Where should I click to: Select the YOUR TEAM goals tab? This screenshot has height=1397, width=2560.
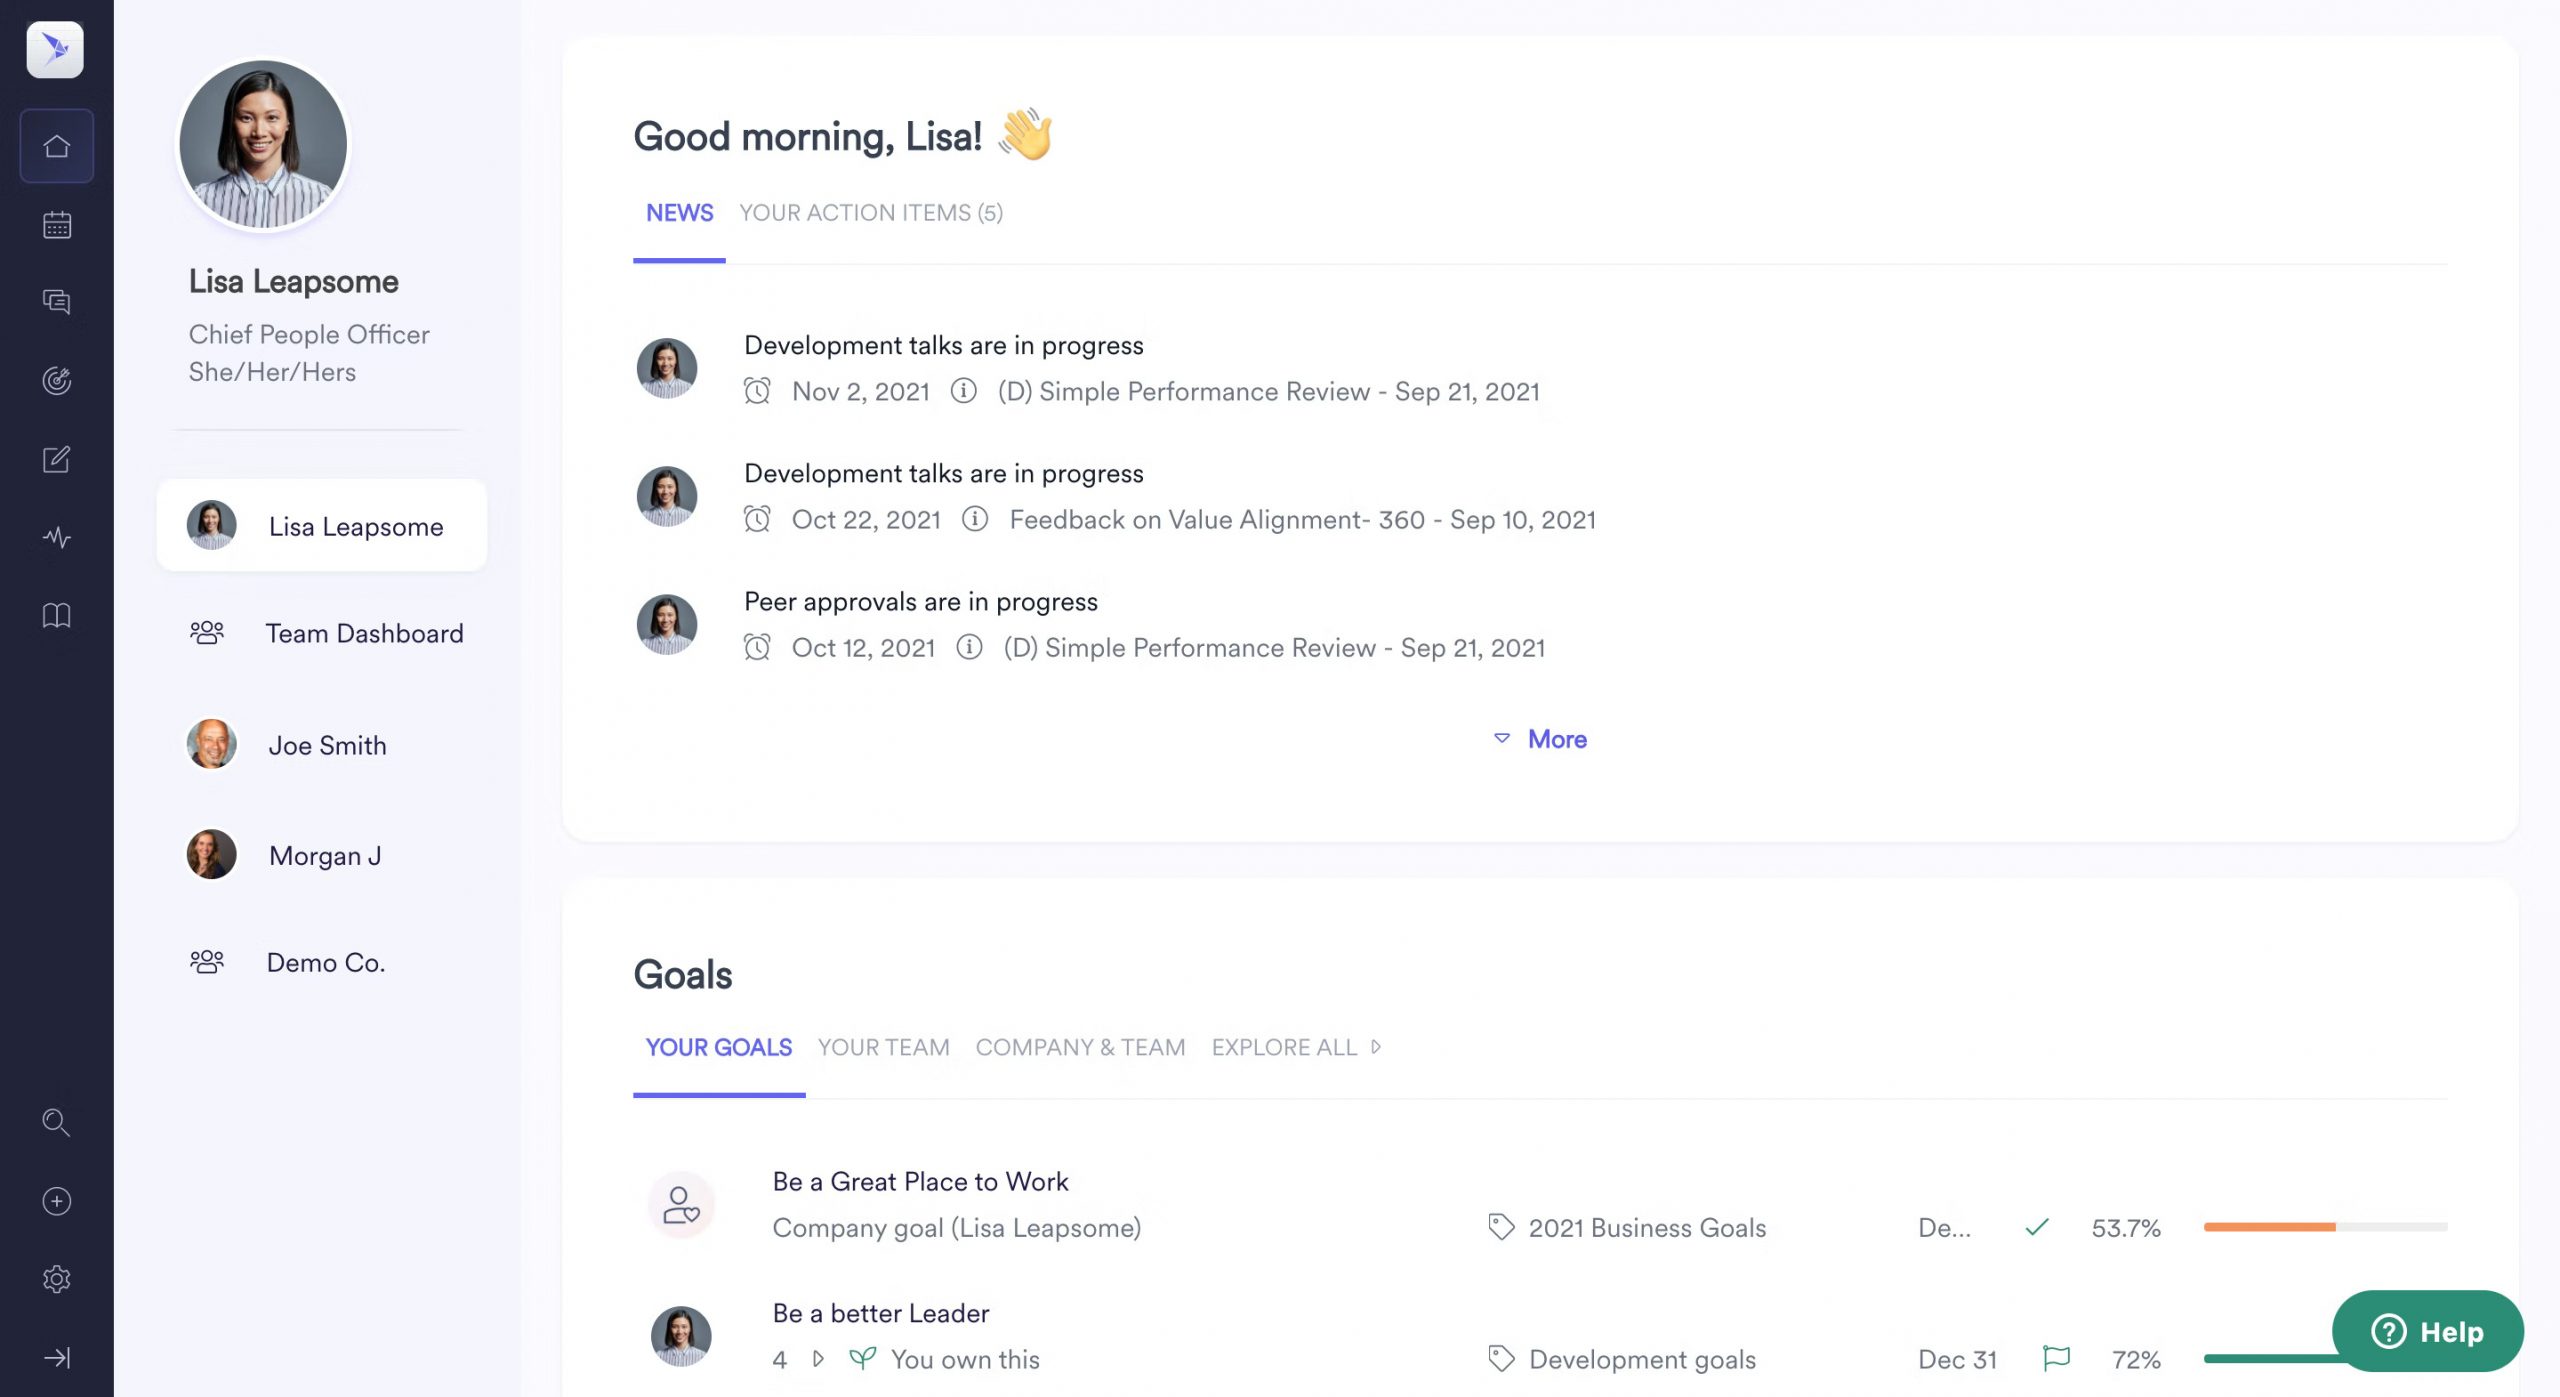pyautogui.click(x=883, y=1046)
